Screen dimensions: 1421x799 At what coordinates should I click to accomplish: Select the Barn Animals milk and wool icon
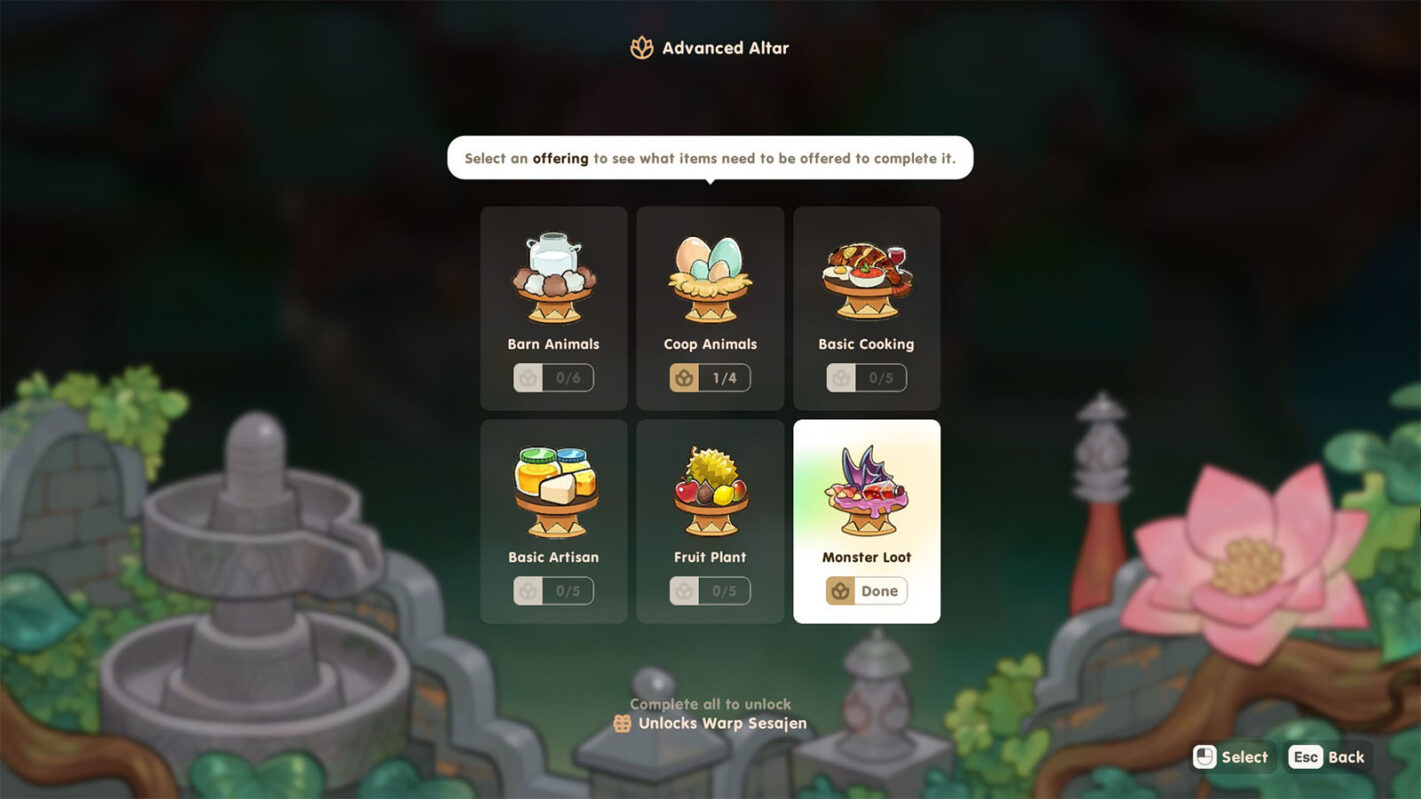pos(554,278)
